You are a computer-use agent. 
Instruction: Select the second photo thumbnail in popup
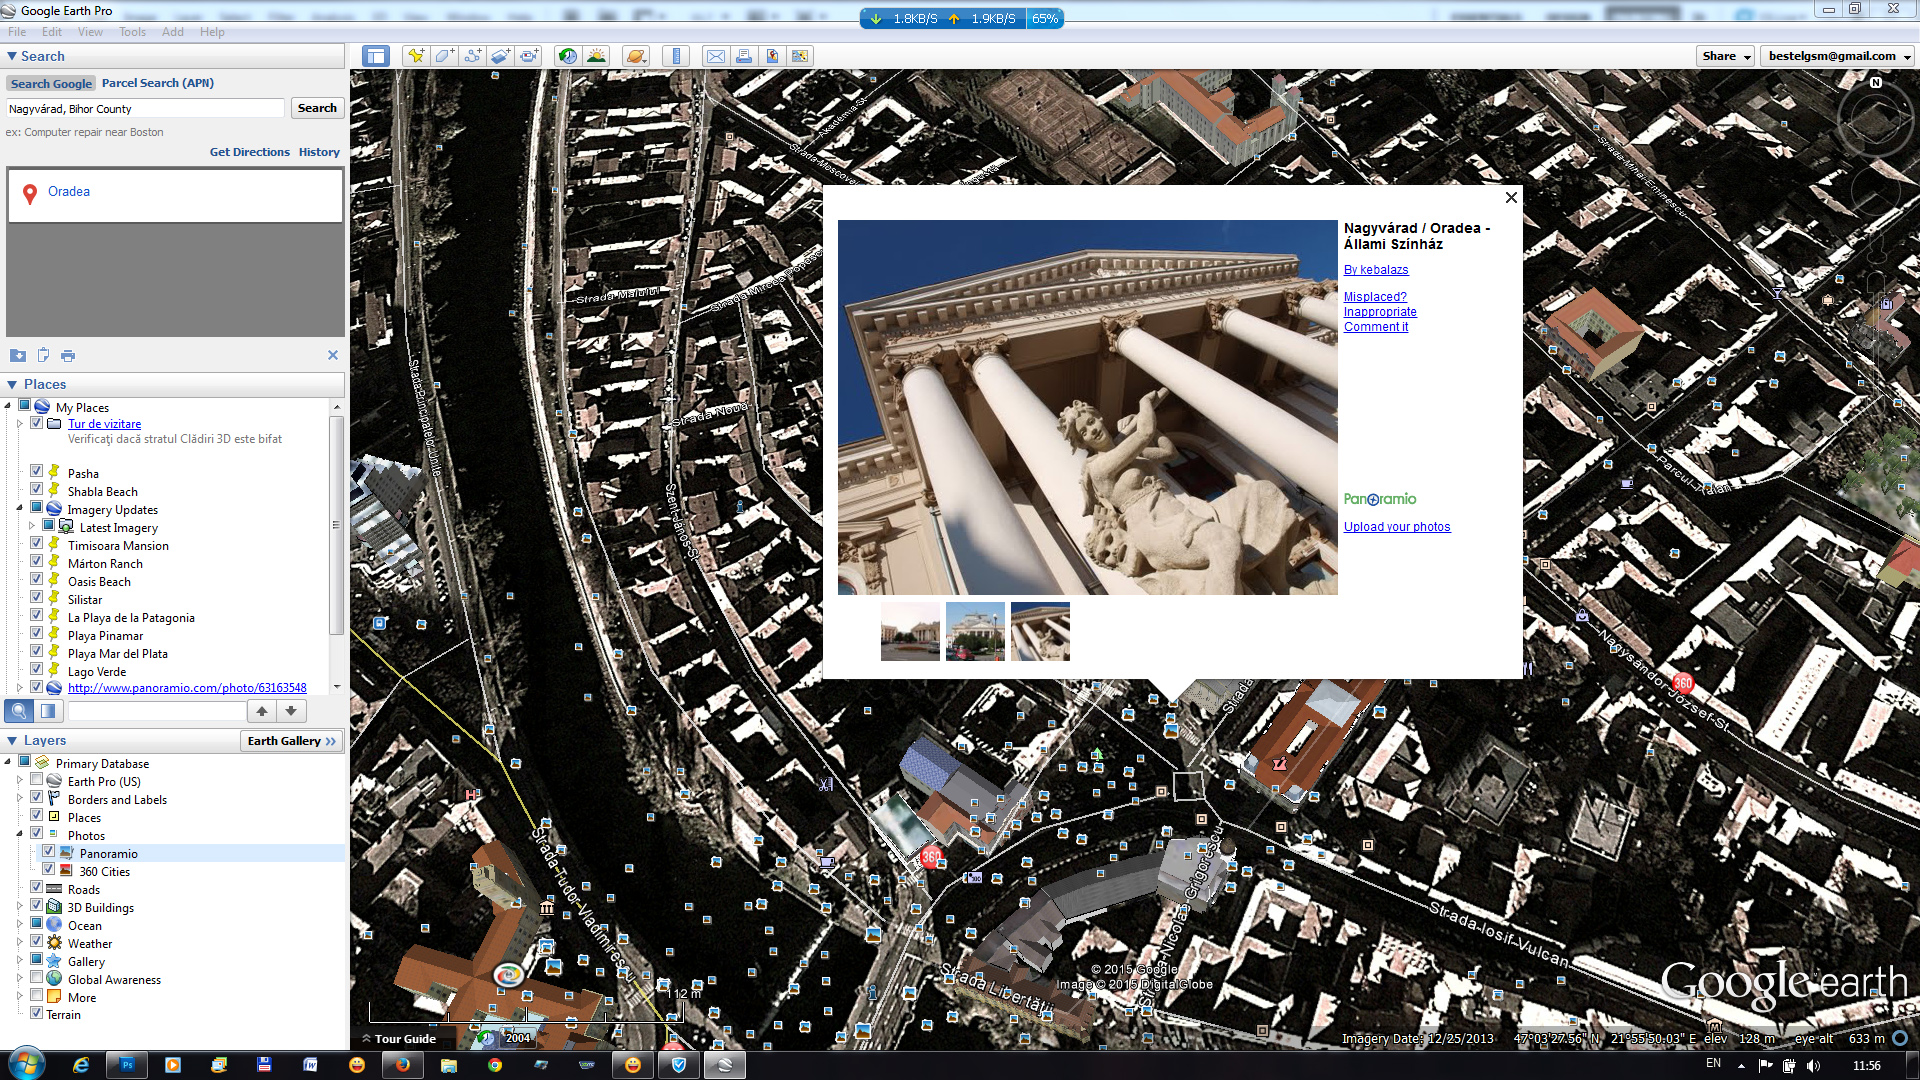click(975, 631)
